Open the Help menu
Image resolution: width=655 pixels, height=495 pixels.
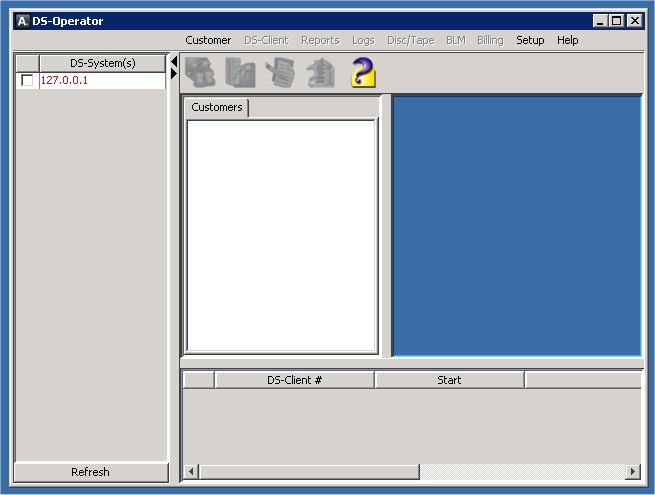568,40
